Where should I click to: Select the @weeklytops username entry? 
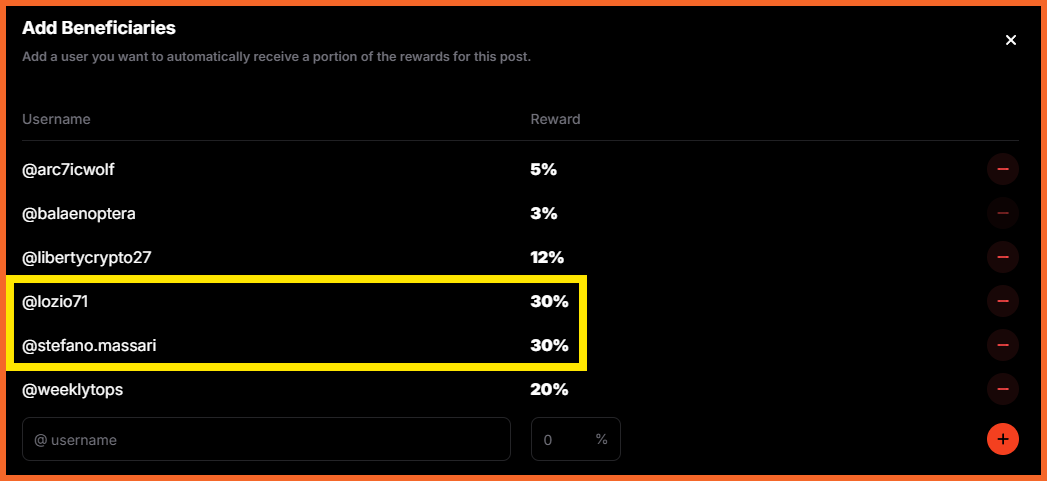pos(73,389)
